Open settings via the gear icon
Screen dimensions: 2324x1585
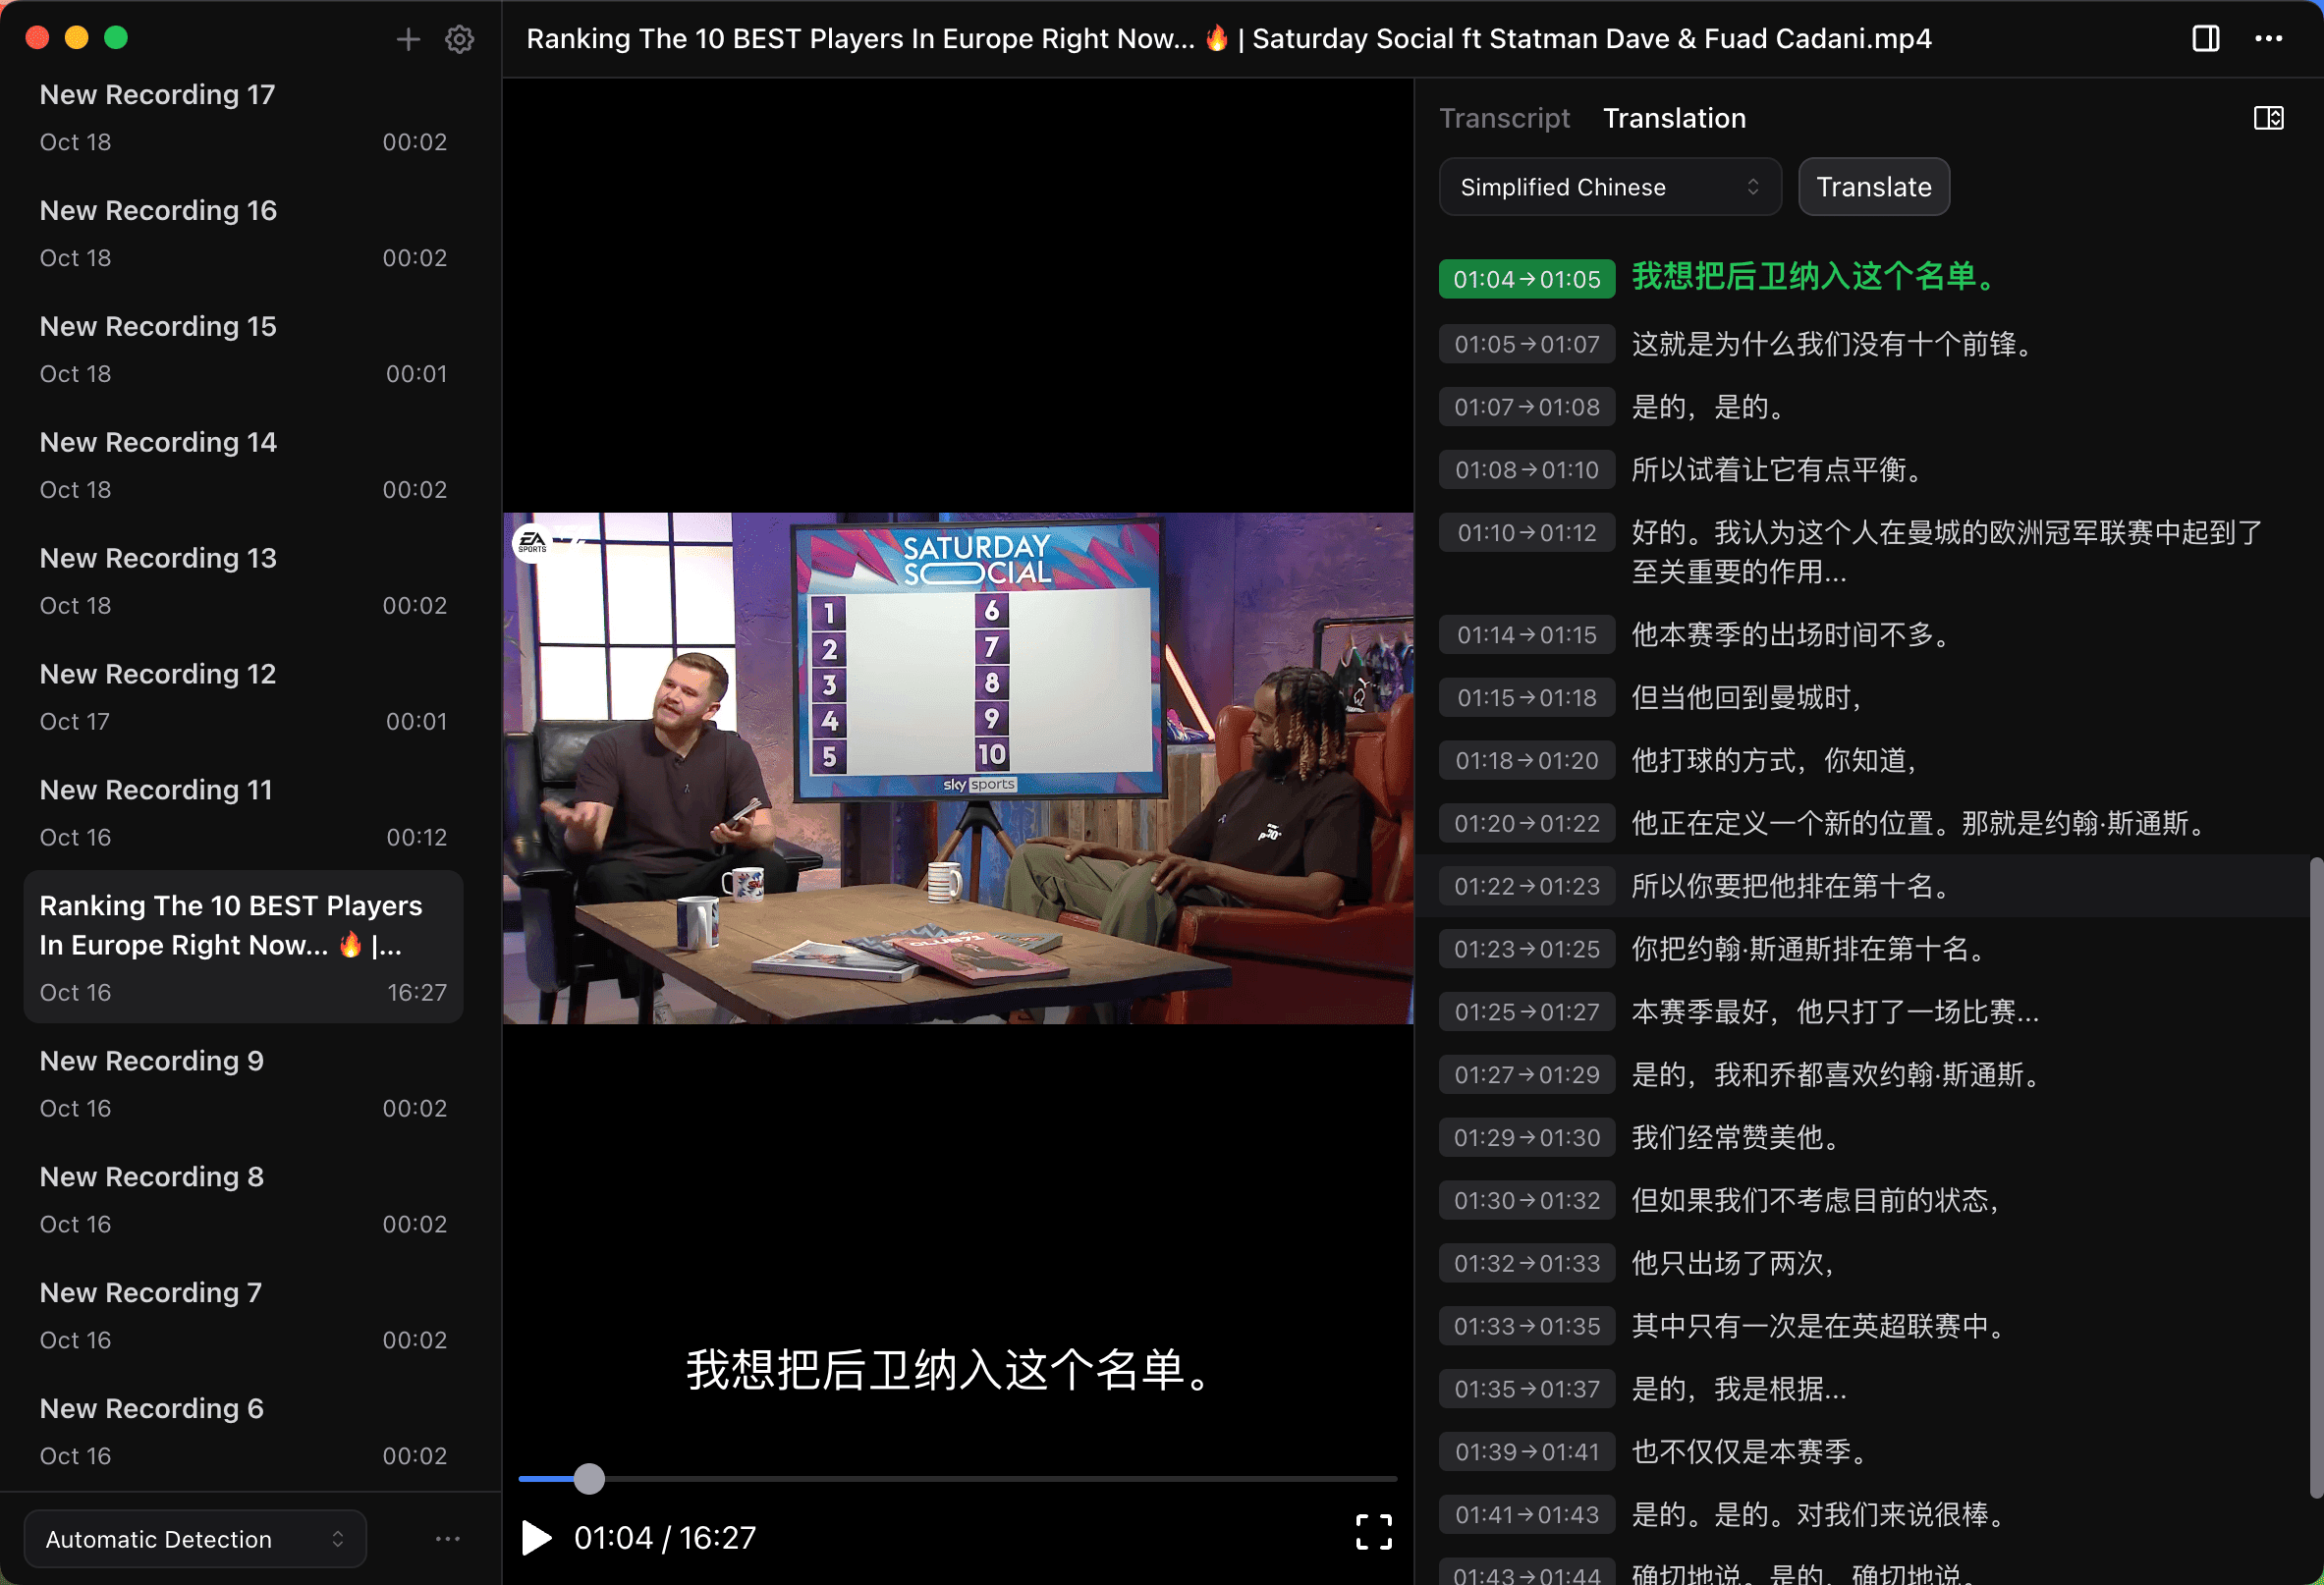[459, 39]
